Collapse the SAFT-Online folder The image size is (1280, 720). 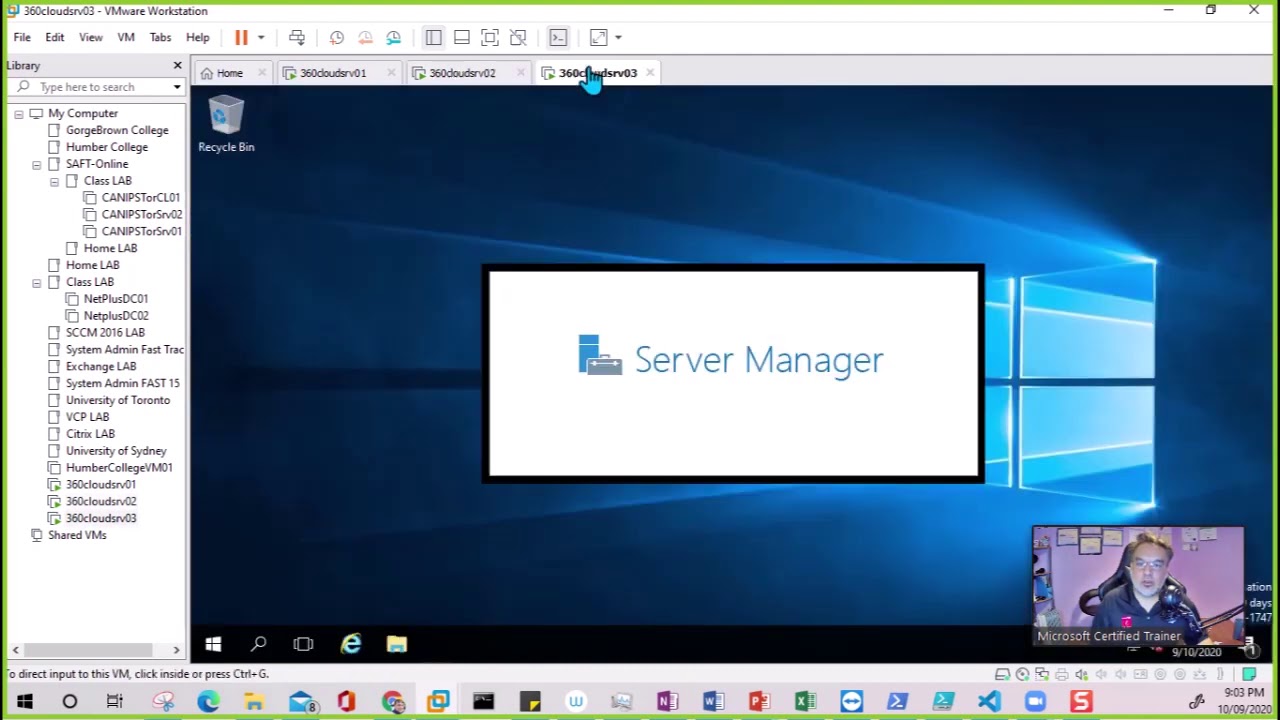[x=36, y=164]
